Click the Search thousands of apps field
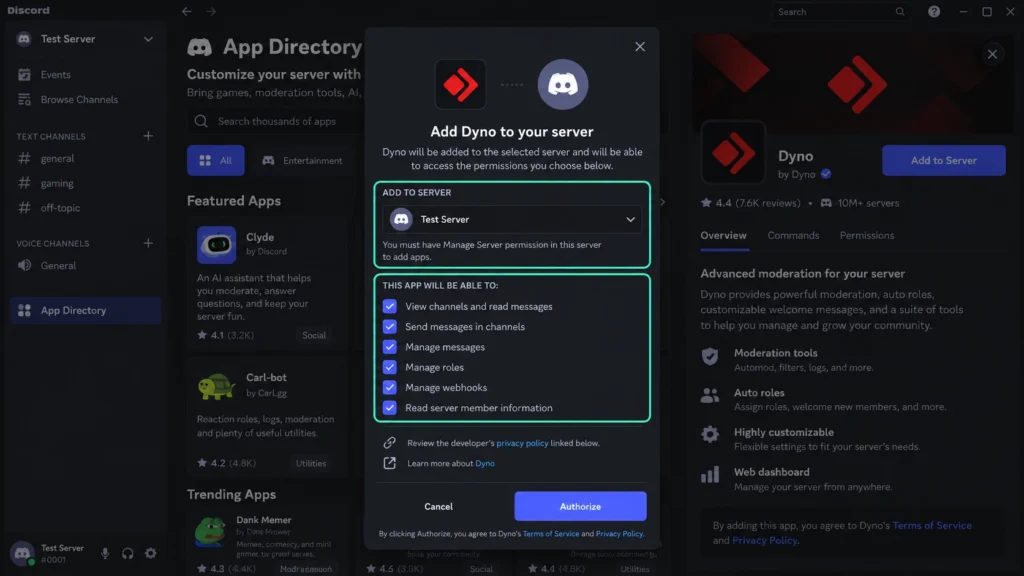The image size is (1024, 576). tap(276, 121)
